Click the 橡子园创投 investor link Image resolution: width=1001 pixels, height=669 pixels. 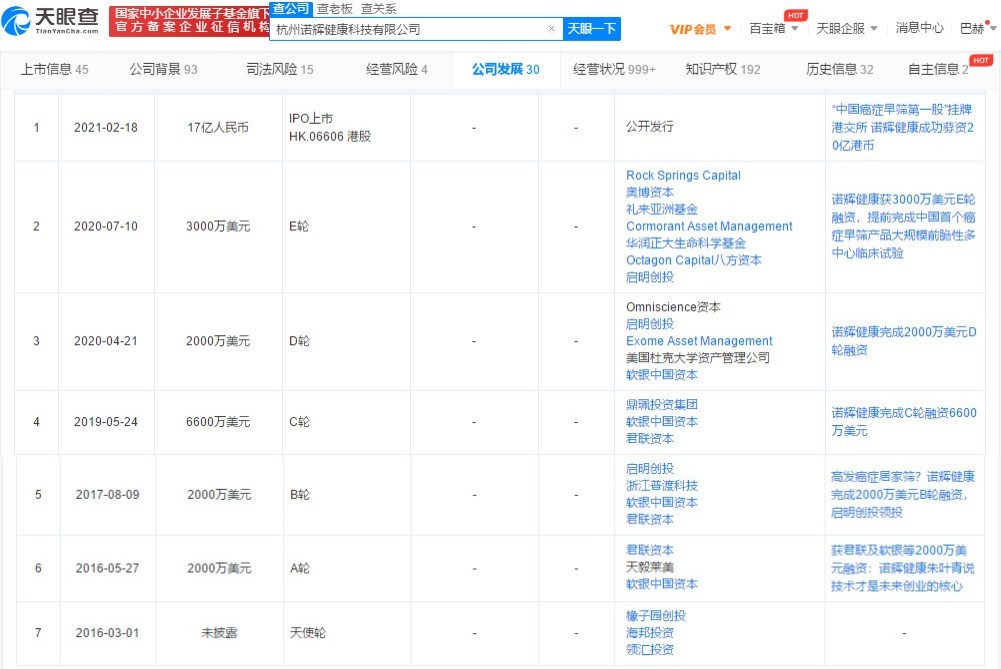click(x=656, y=616)
